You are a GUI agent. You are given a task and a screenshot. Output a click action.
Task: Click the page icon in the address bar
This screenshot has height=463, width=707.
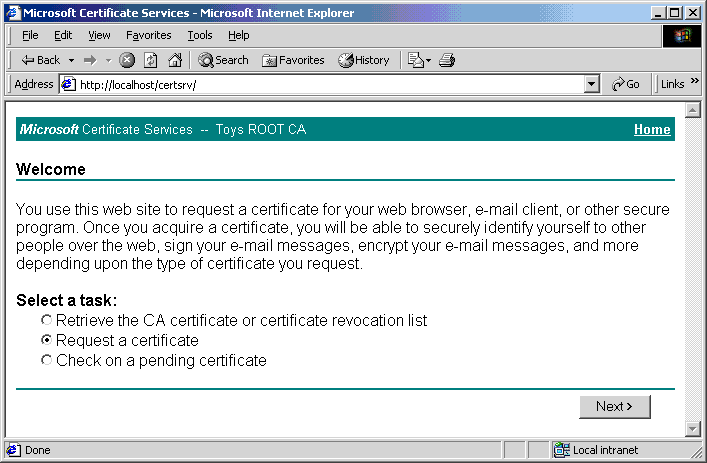click(68, 84)
